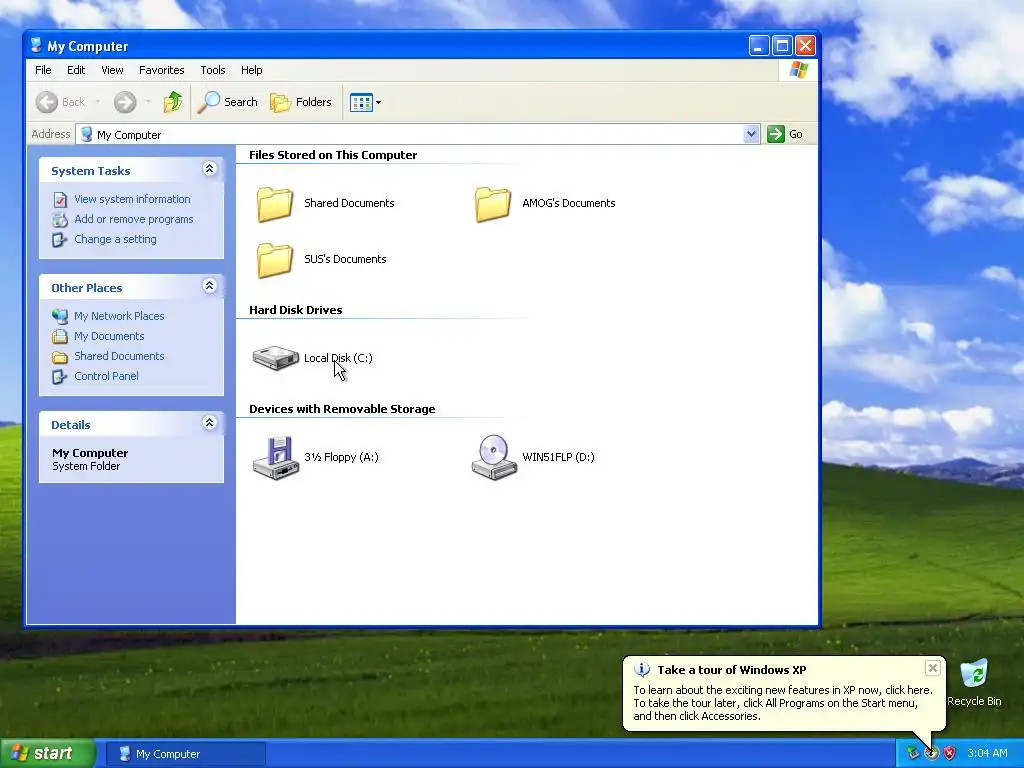Screen dimensions: 1024x768
Task: Click the Address bar field
Action: 418,135
